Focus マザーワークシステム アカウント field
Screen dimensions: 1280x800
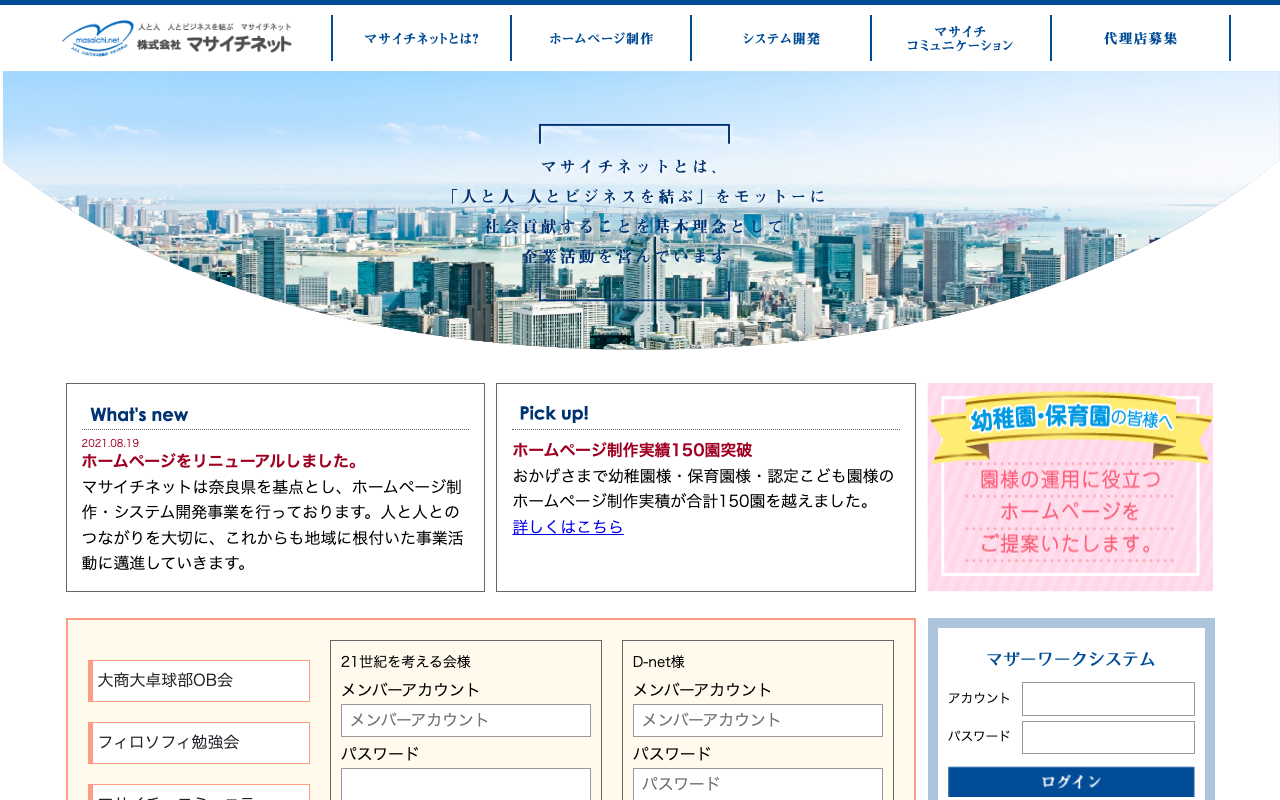pyautogui.click(x=1108, y=699)
